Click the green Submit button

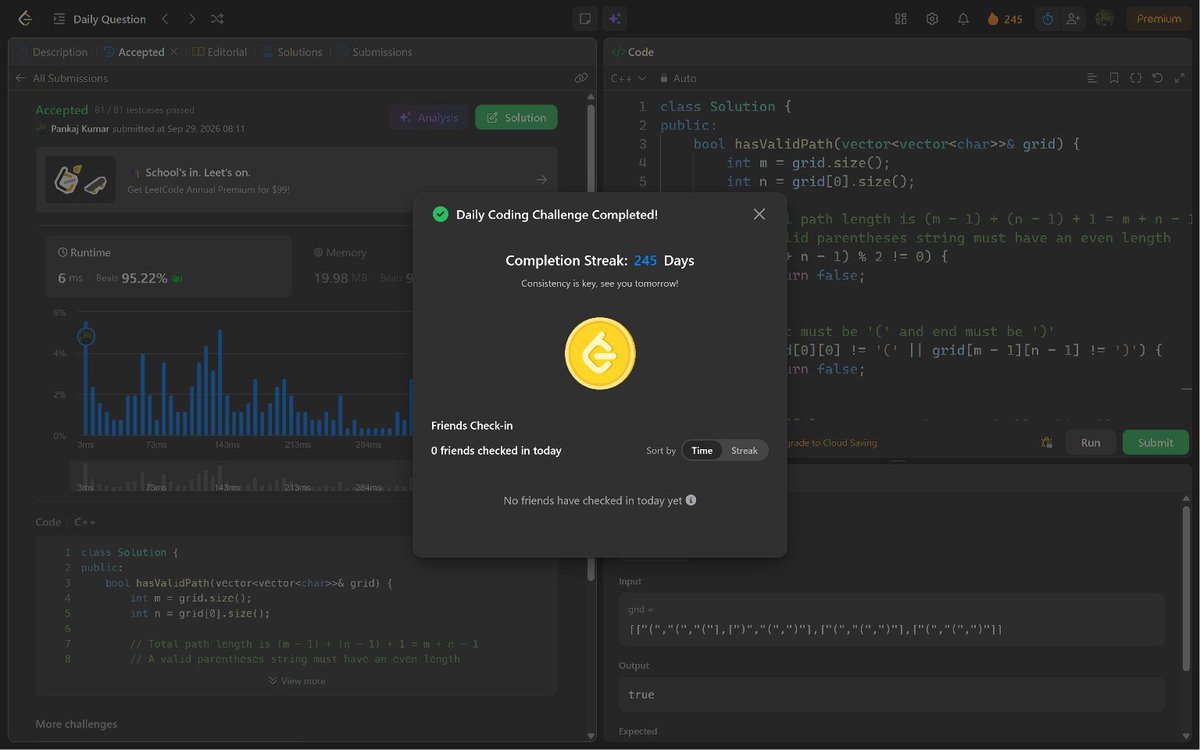(1155, 442)
